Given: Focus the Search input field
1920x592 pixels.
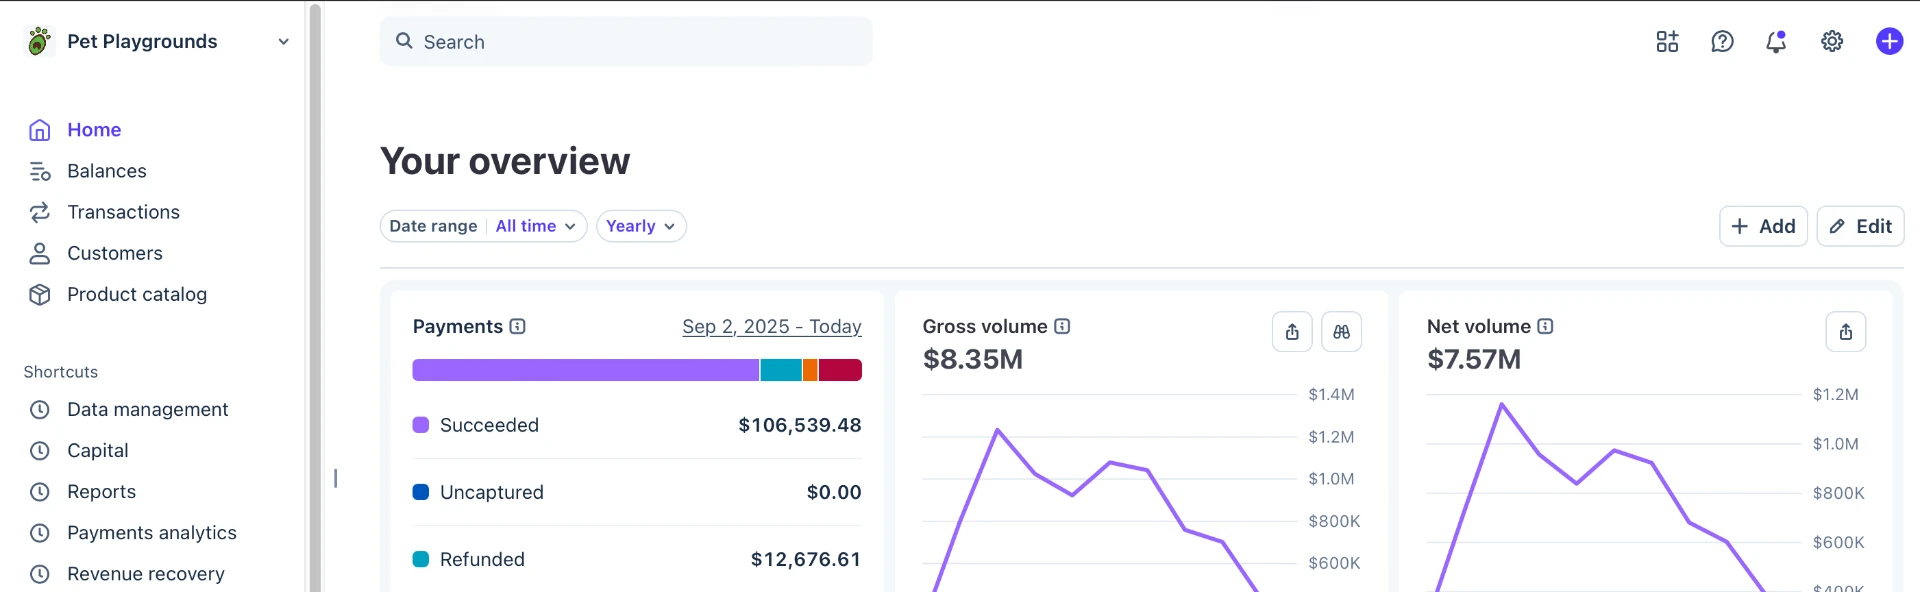Looking at the screenshot, I should [x=626, y=41].
